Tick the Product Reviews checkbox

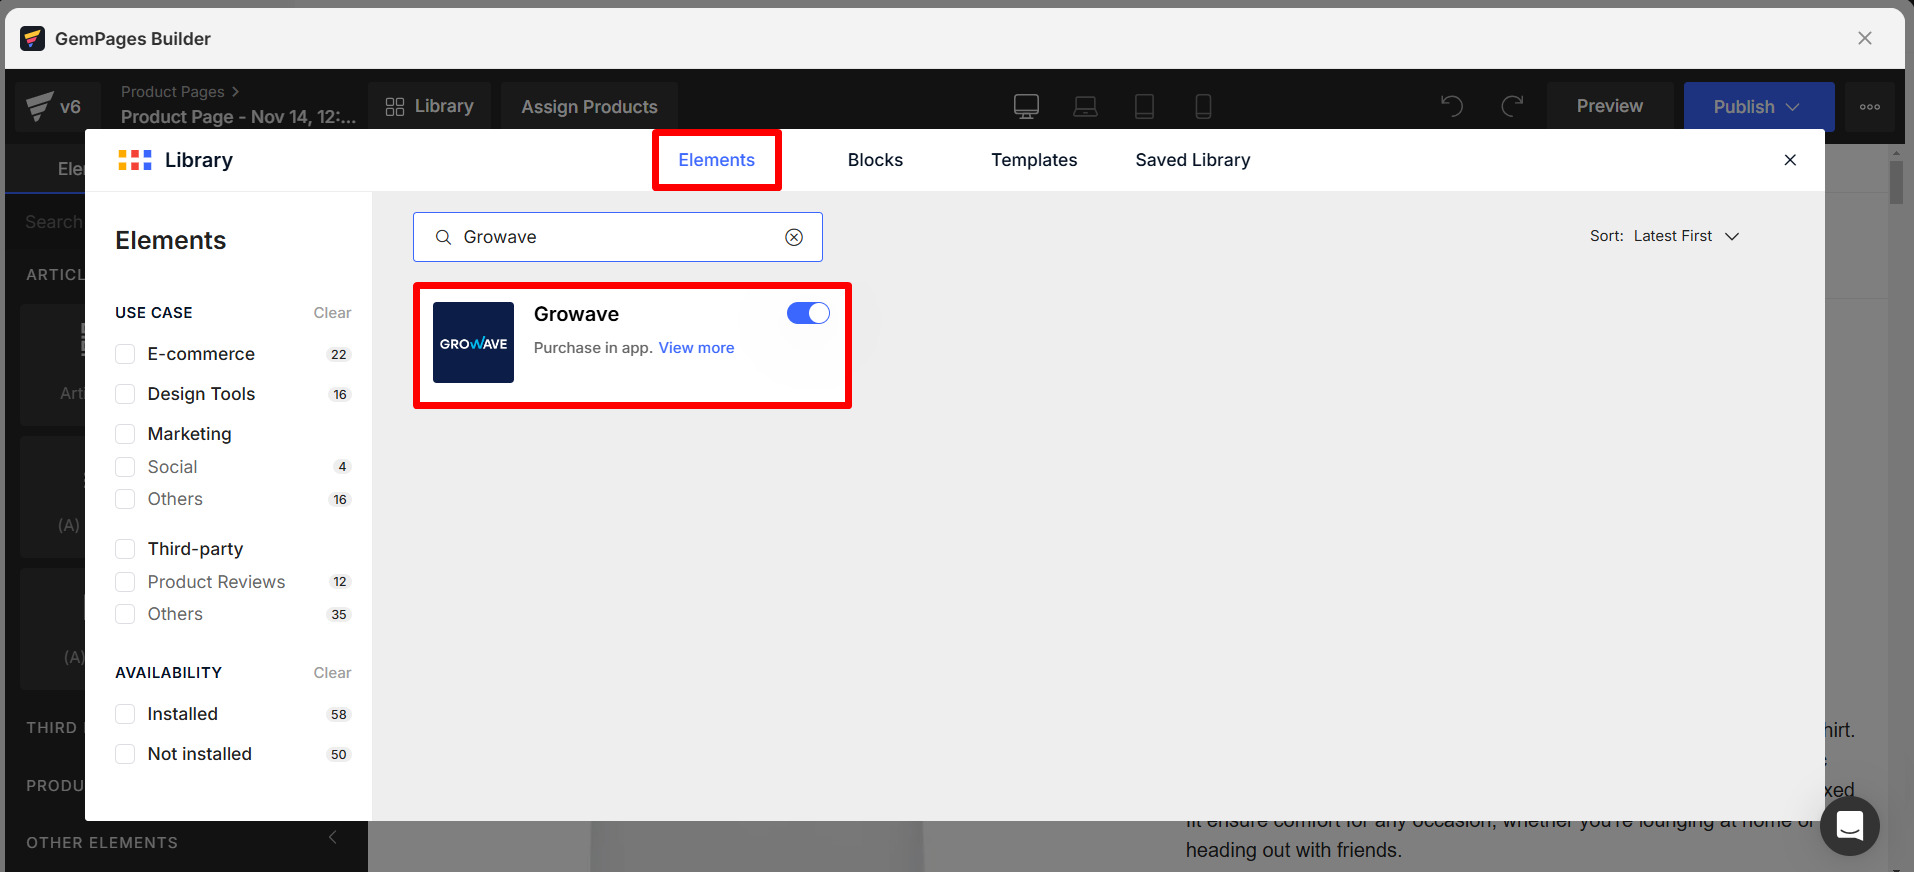[125, 582]
